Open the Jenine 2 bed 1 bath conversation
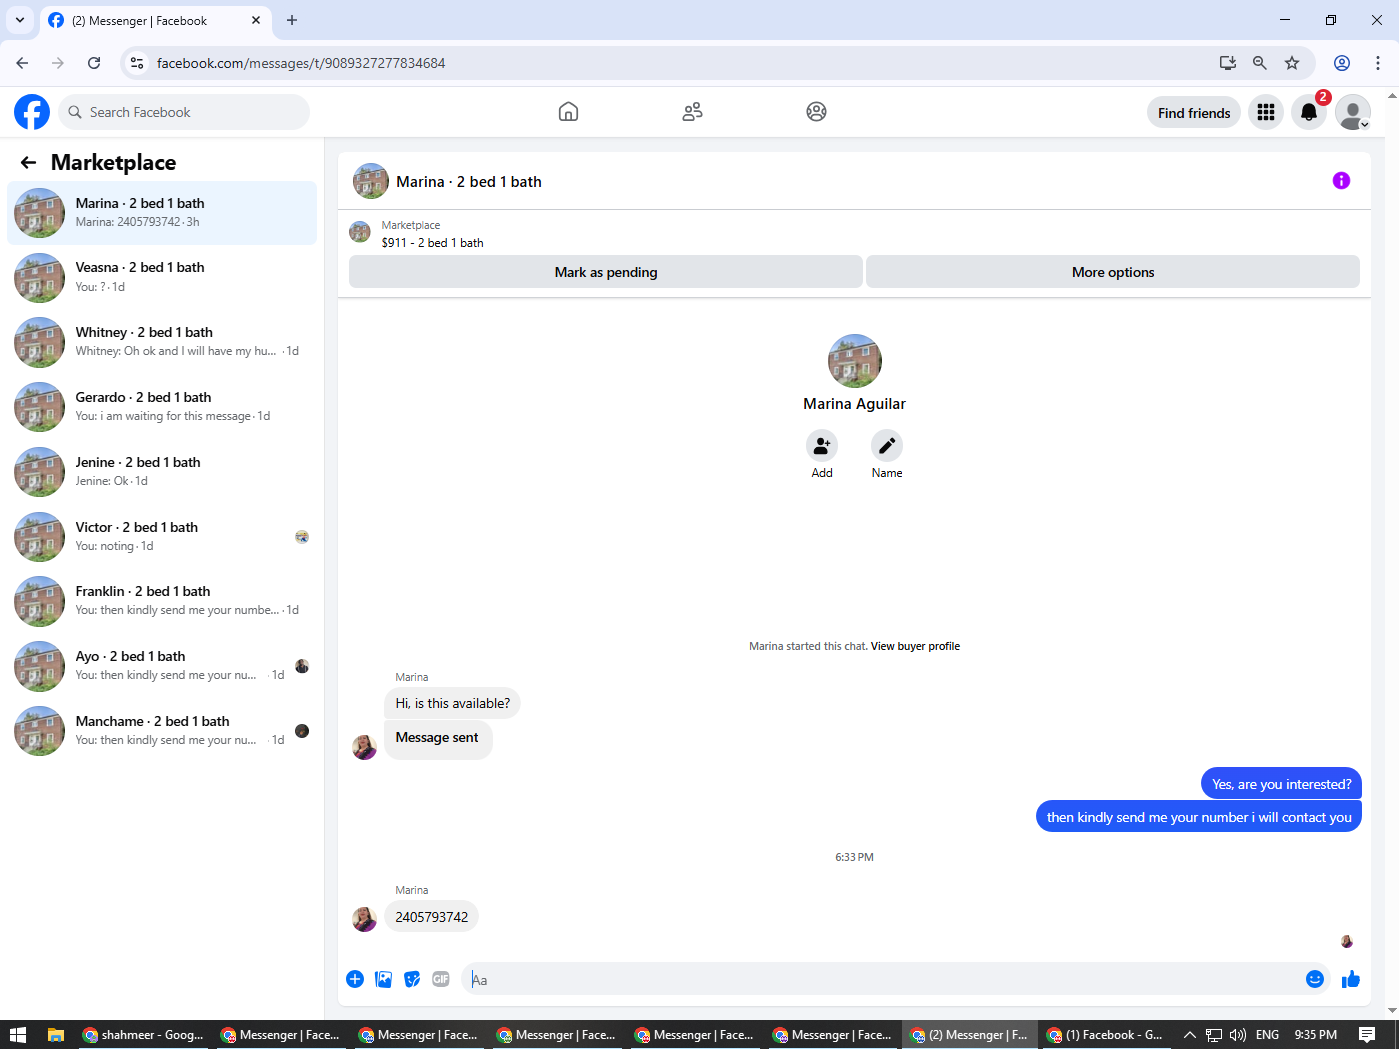1399x1049 pixels. 162,472
